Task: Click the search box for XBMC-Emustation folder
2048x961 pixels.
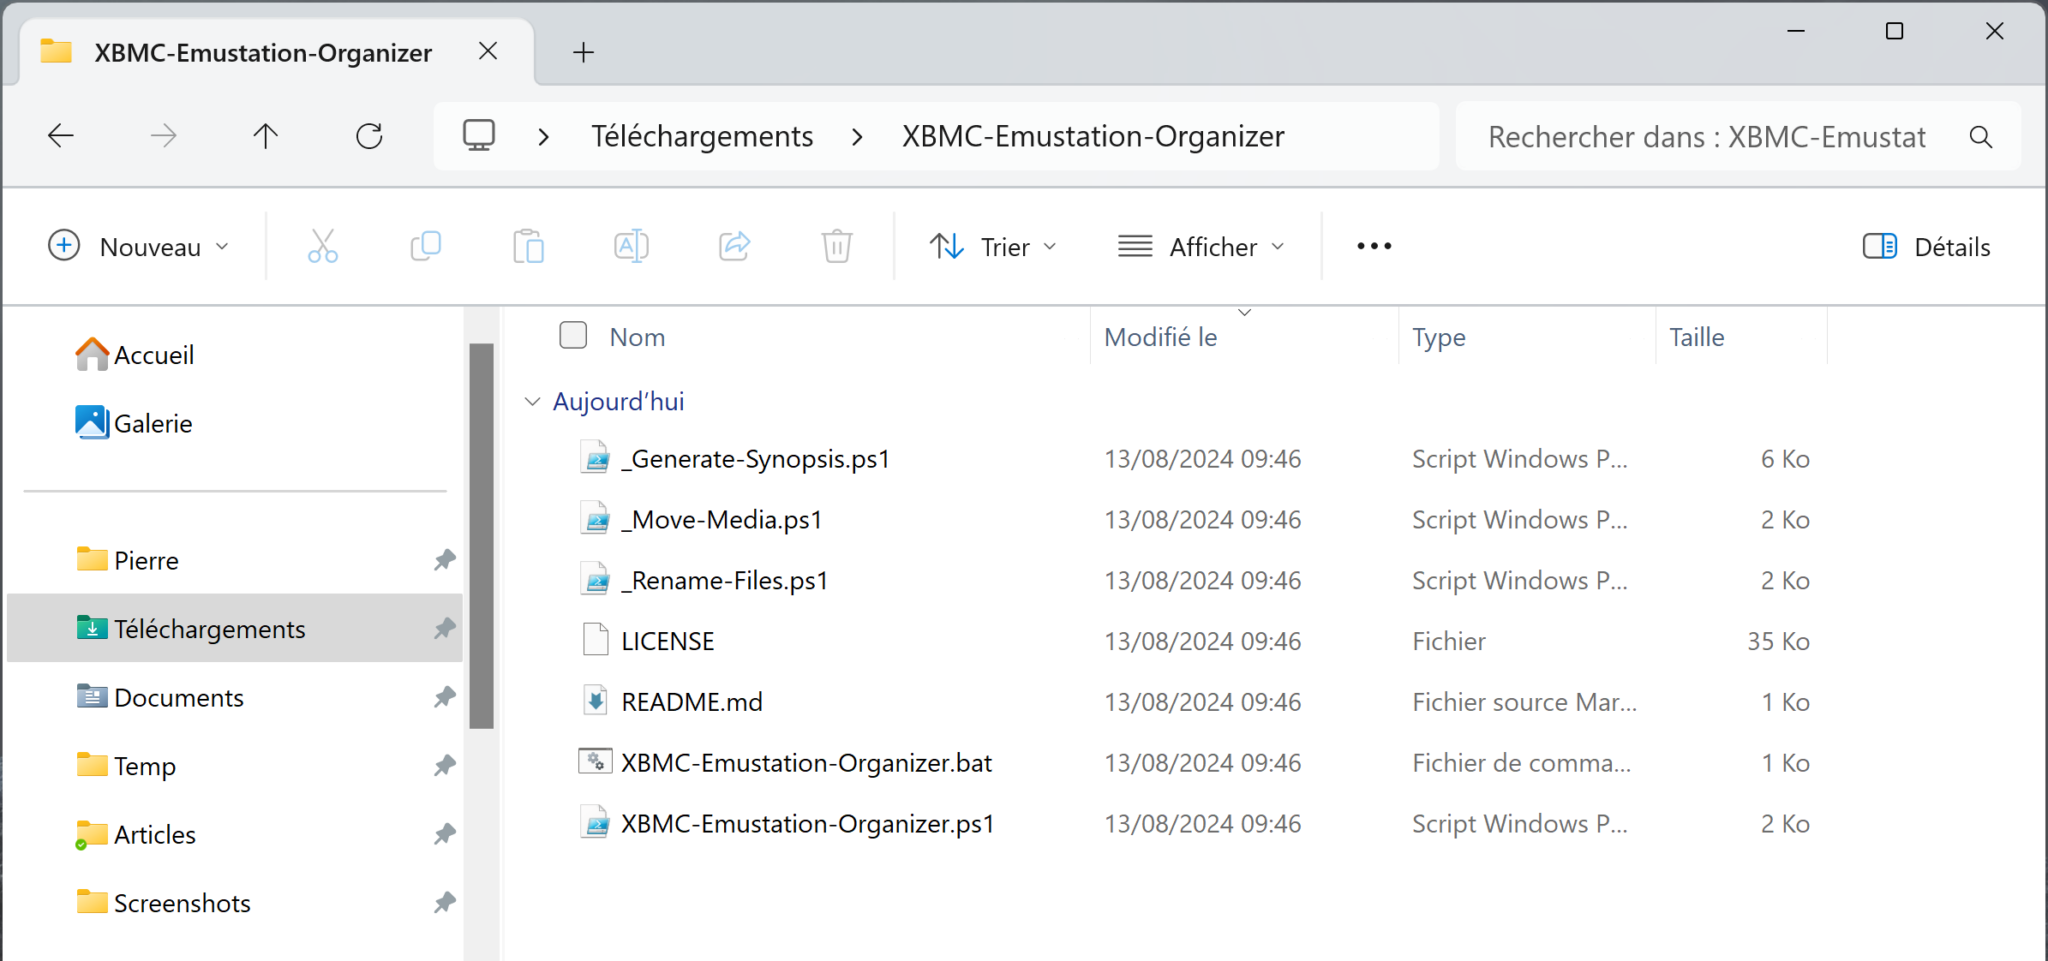Action: (x=1706, y=137)
